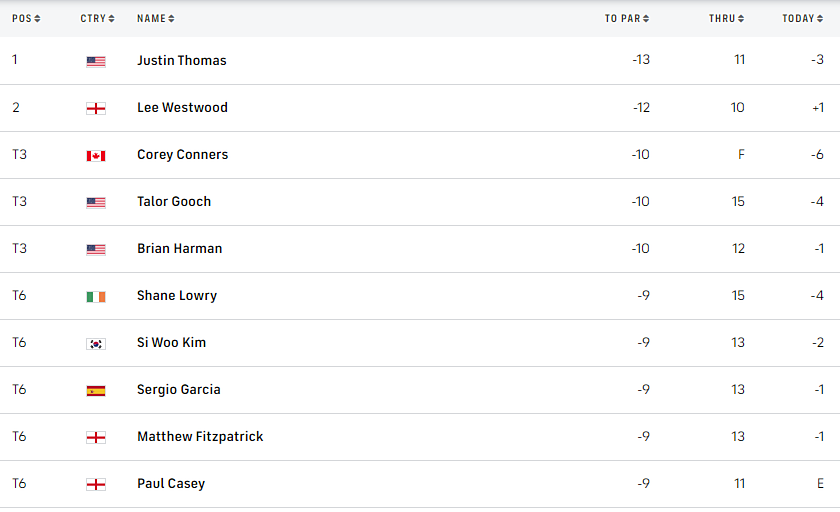Click the USA flag beside Brian Harman
The width and height of the screenshot is (840, 512).
(x=96, y=249)
